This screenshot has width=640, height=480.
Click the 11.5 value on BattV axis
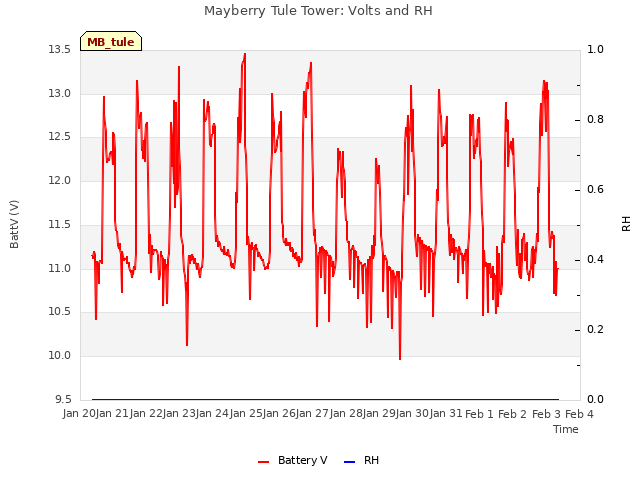60,224
